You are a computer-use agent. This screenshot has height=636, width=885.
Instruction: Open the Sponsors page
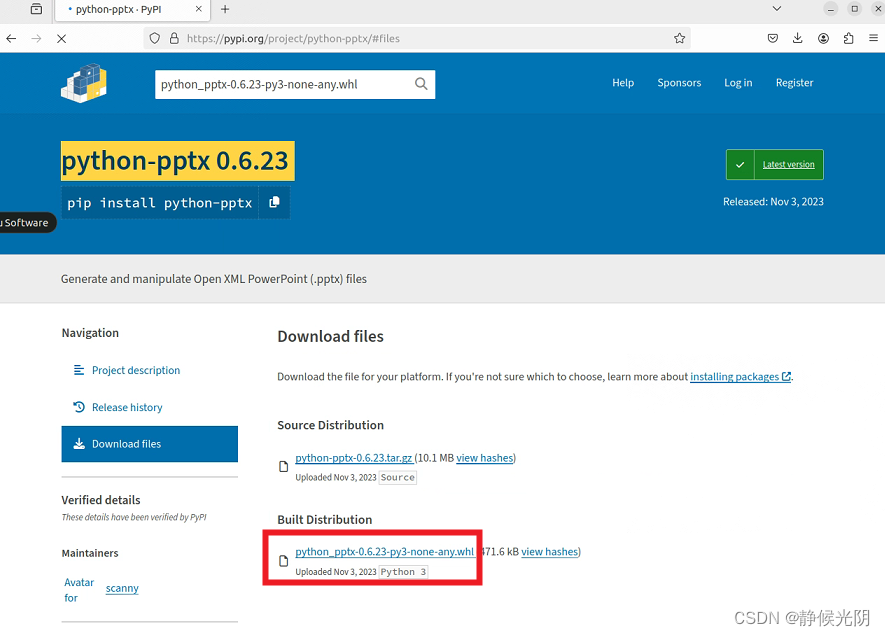click(679, 83)
